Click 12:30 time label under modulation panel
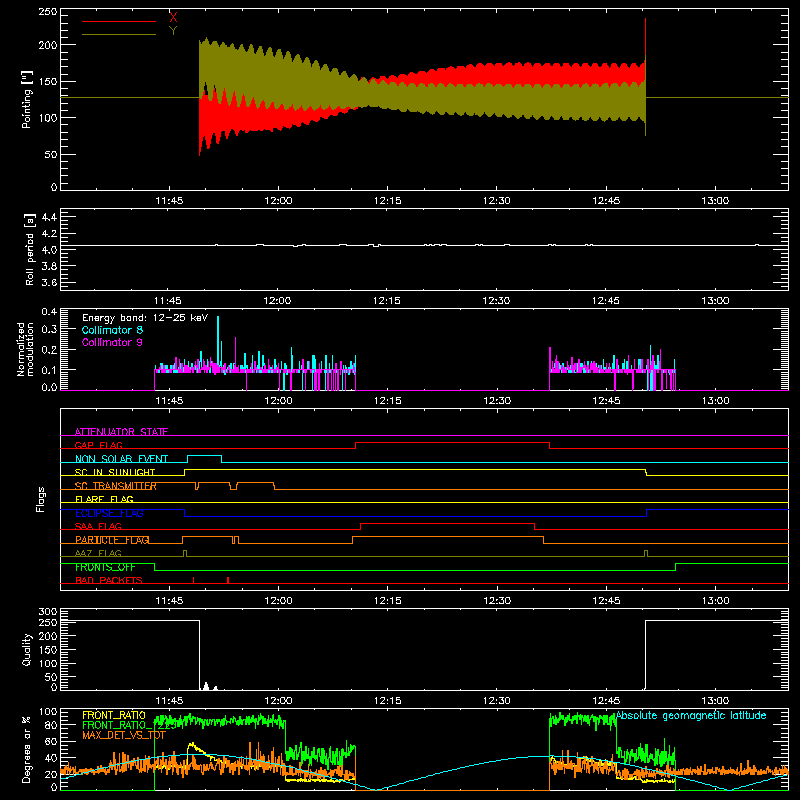800x800 pixels. (x=496, y=401)
